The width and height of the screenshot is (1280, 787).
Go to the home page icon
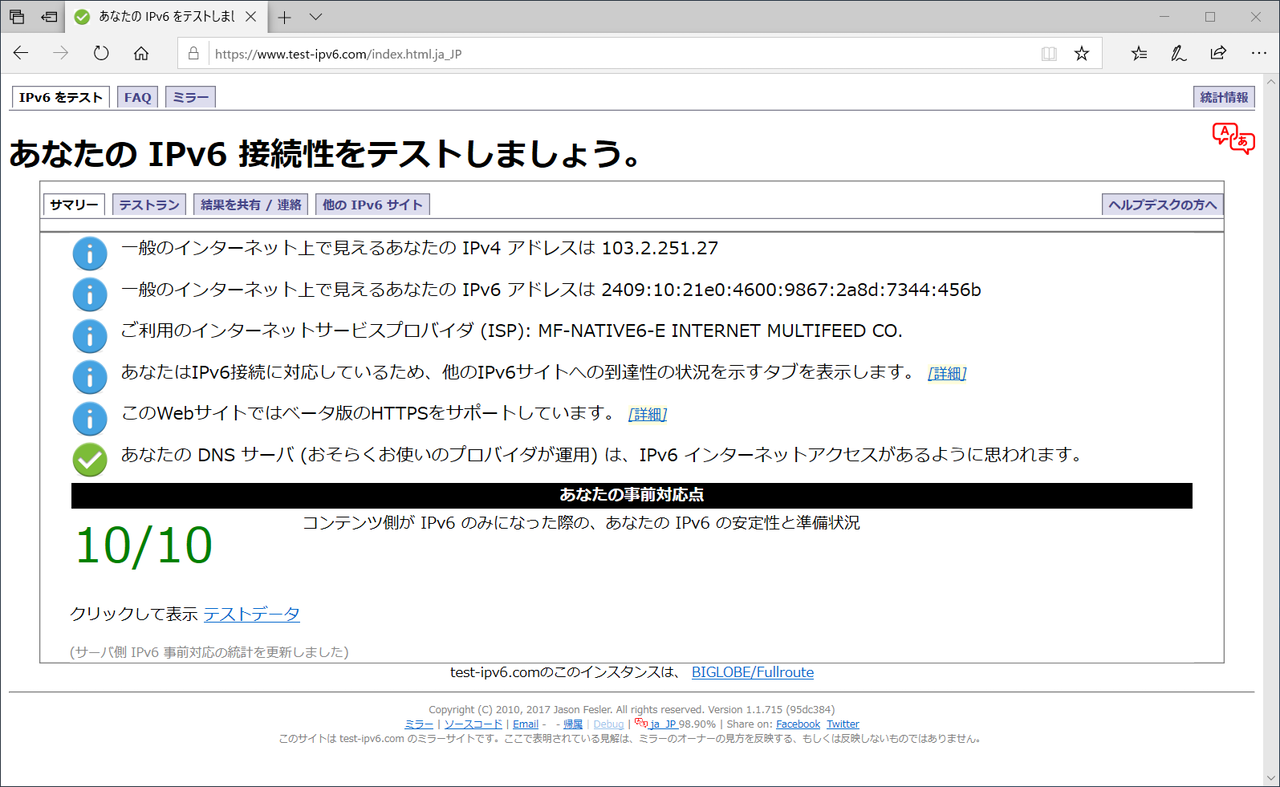point(141,53)
